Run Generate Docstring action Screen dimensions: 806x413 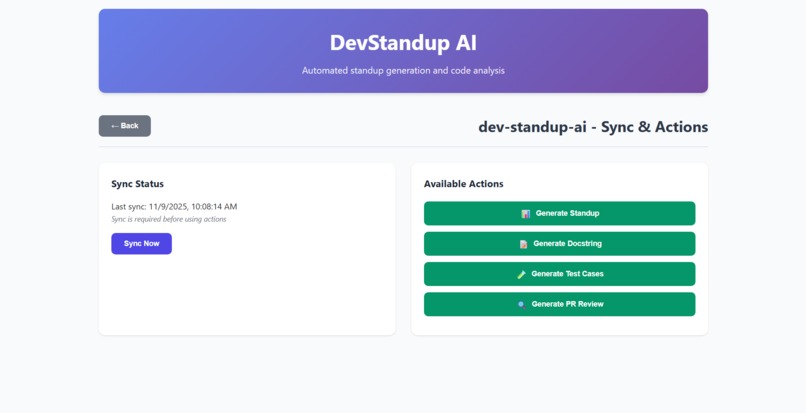(559, 244)
